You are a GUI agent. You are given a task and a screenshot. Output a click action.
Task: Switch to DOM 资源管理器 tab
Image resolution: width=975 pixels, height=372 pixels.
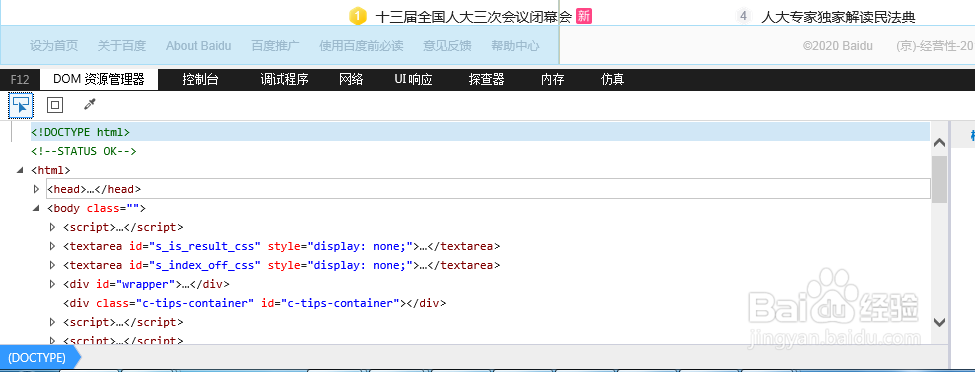click(x=99, y=80)
